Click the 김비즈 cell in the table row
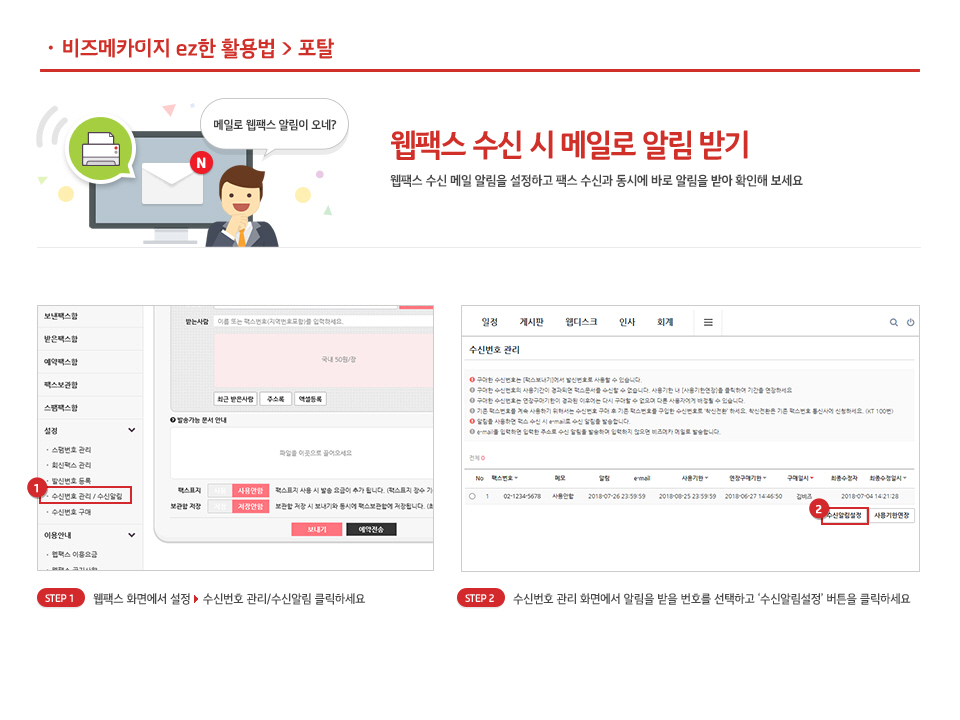This screenshot has height=720, width=960. click(x=804, y=497)
